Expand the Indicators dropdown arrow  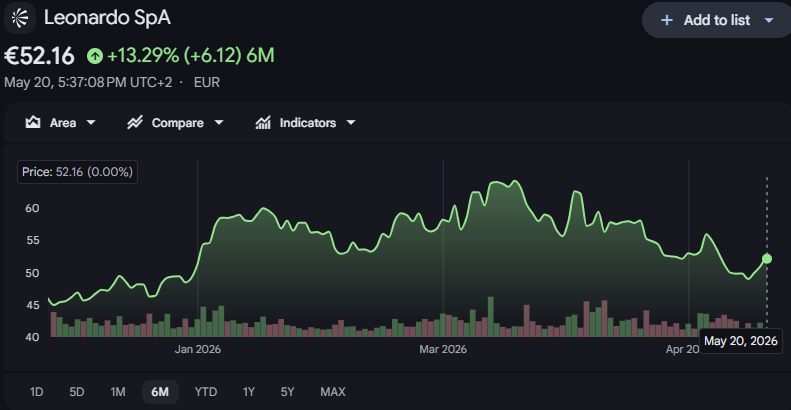tap(351, 123)
